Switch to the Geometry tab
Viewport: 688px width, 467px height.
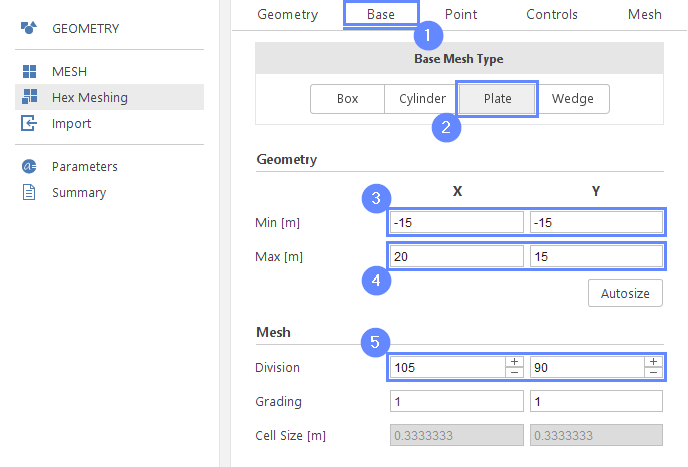(287, 15)
